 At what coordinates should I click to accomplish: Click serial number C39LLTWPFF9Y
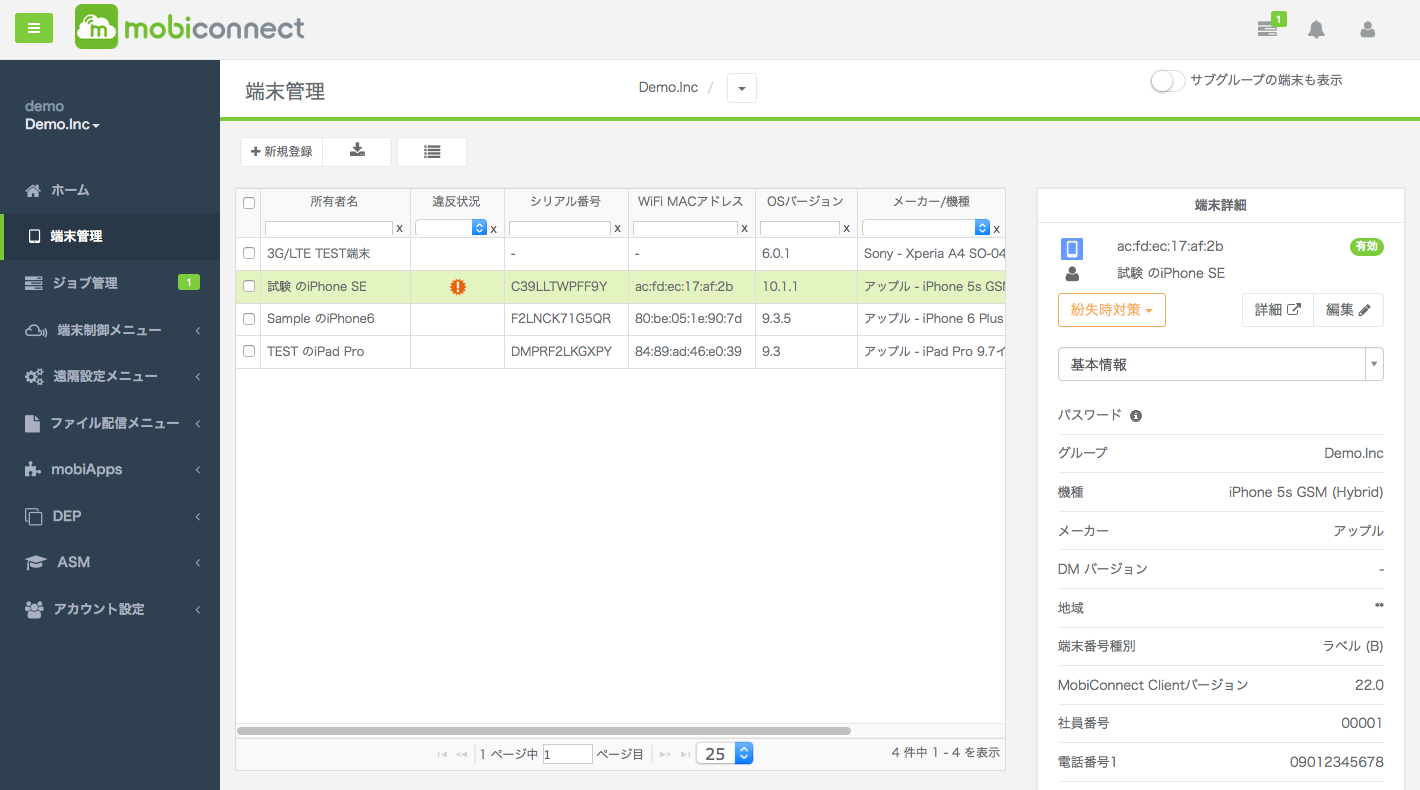[x=559, y=287]
